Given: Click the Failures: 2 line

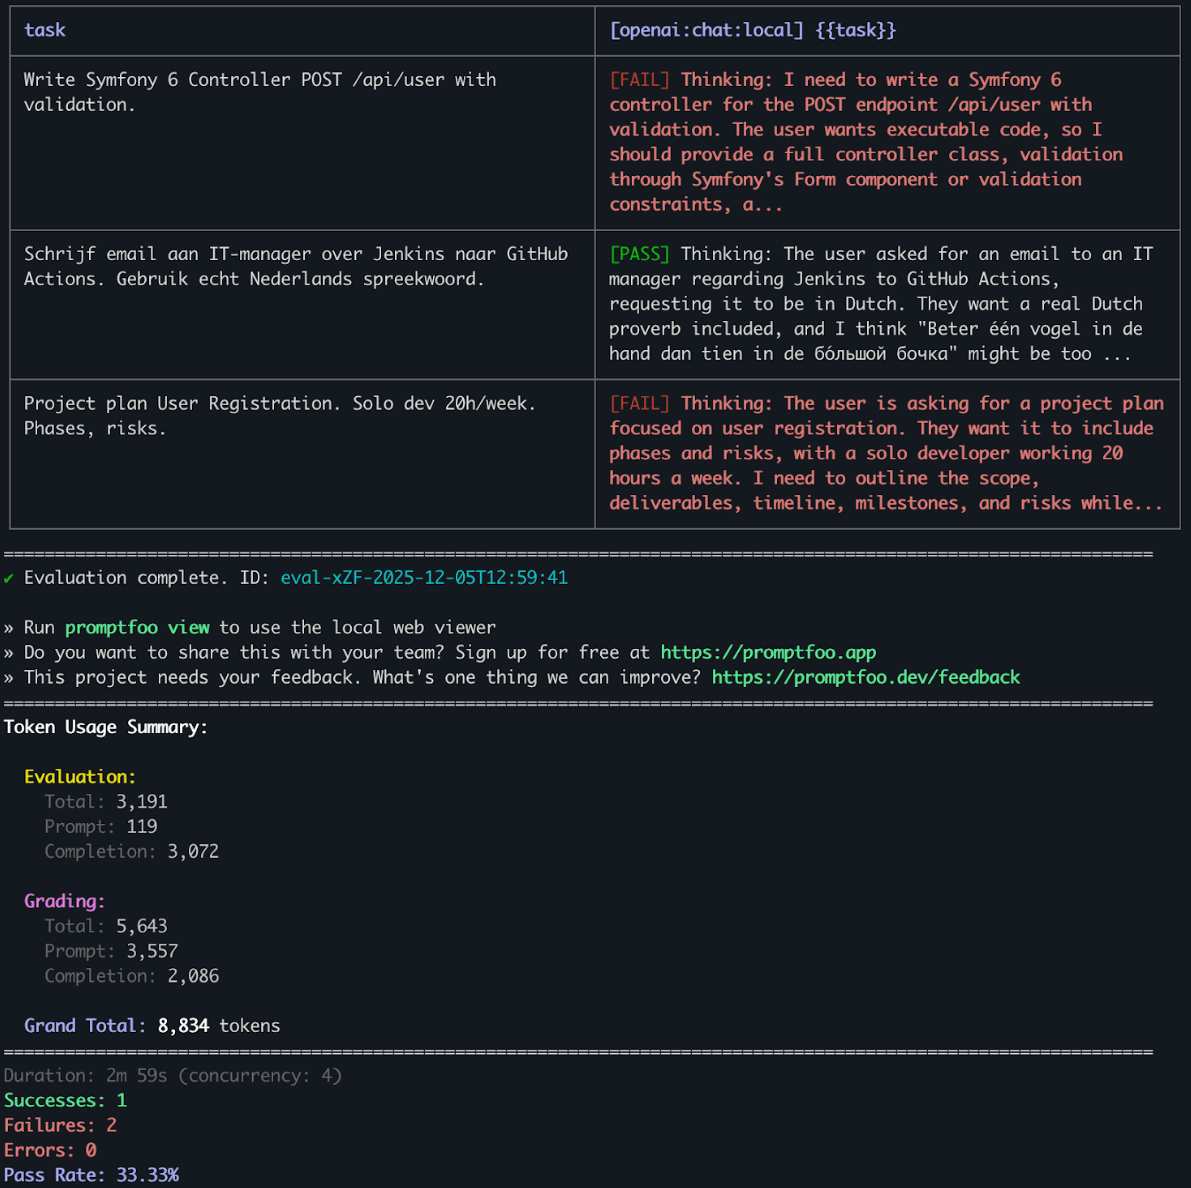Looking at the screenshot, I should tap(60, 1125).
